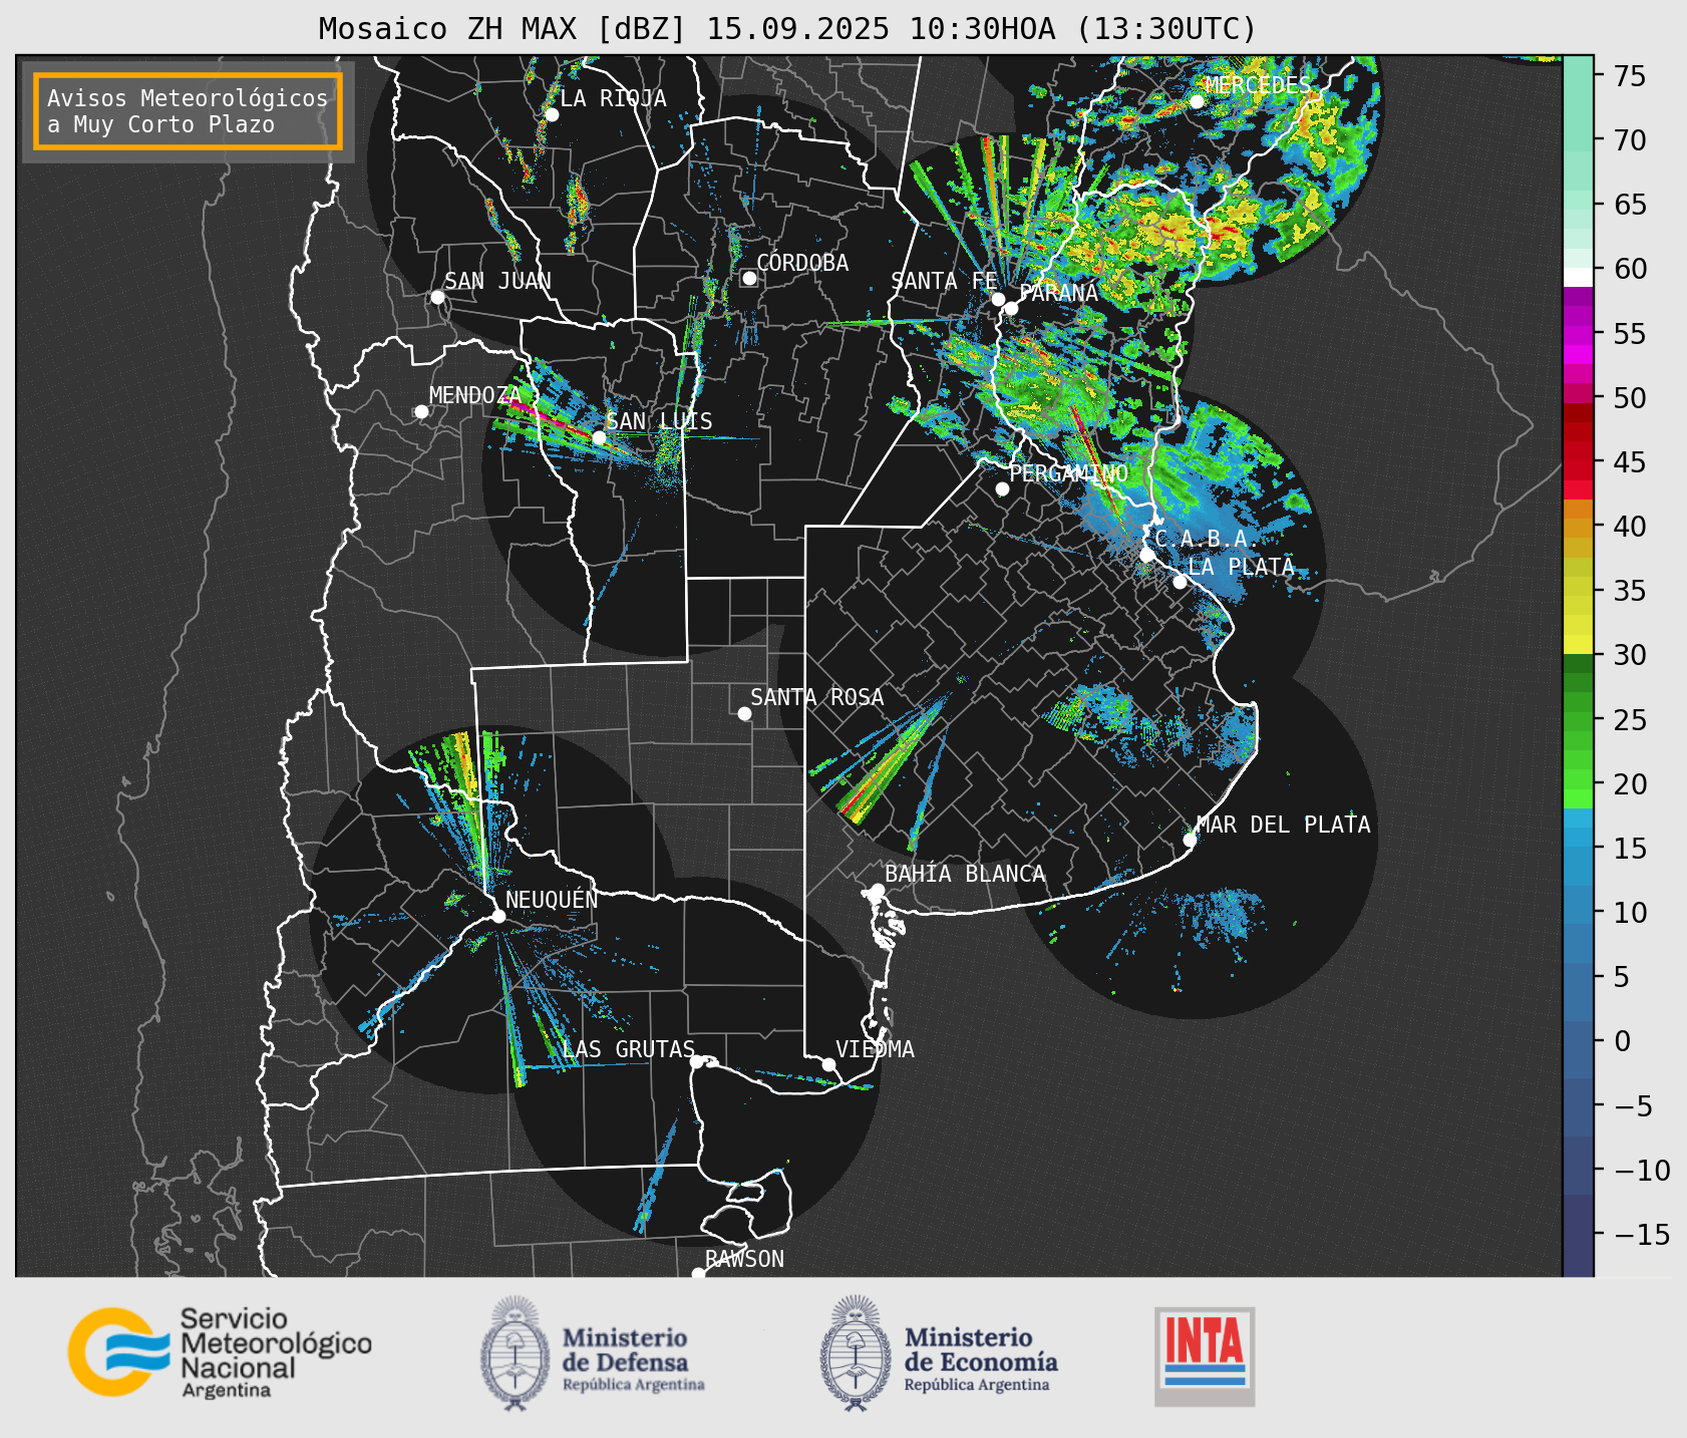Select the C.A.B.A. city marker
The width and height of the screenshot is (1687, 1438).
[x=1147, y=555]
